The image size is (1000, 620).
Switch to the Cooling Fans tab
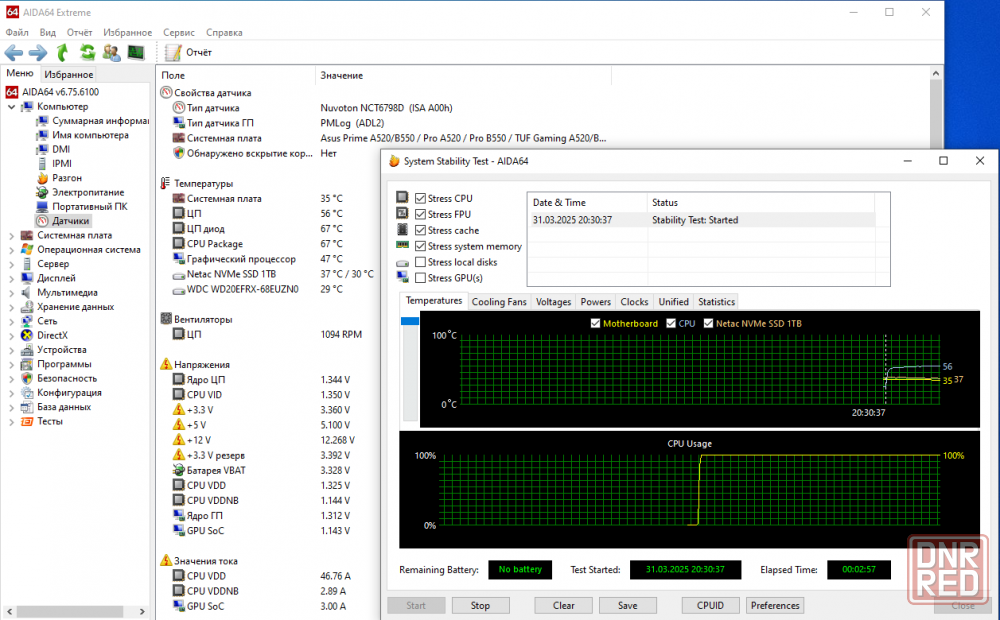[x=499, y=302]
